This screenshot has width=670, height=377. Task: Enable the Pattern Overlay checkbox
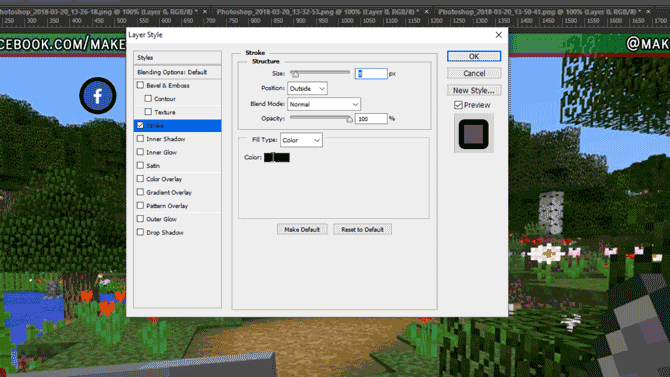[140, 205]
